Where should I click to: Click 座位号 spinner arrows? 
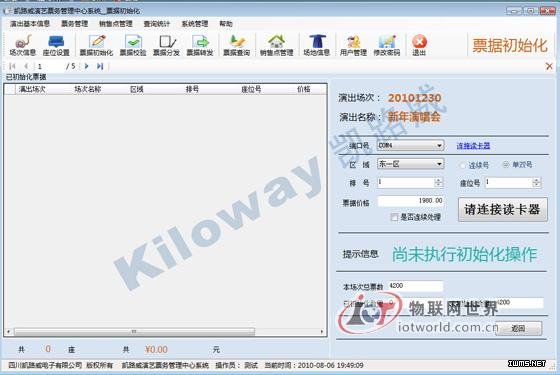point(536,182)
